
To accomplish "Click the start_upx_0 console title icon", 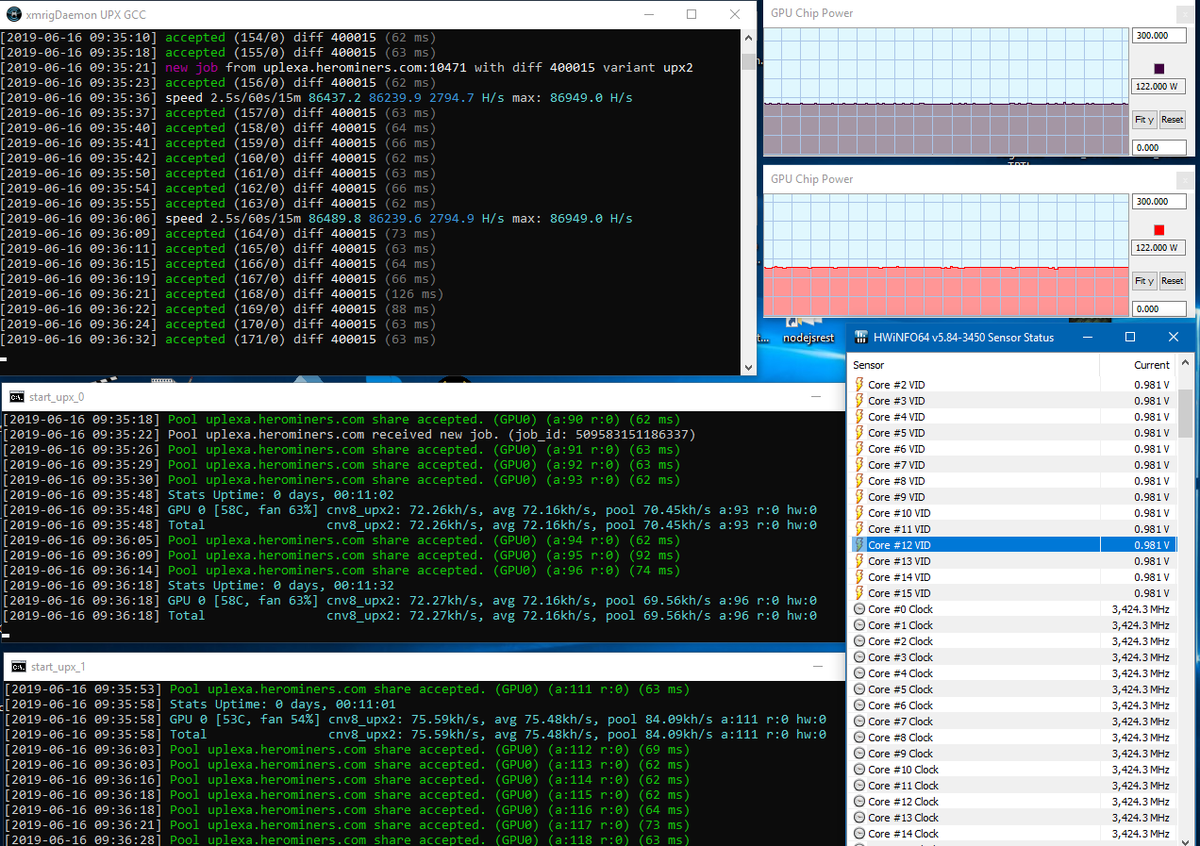I will [x=16, y=397].
